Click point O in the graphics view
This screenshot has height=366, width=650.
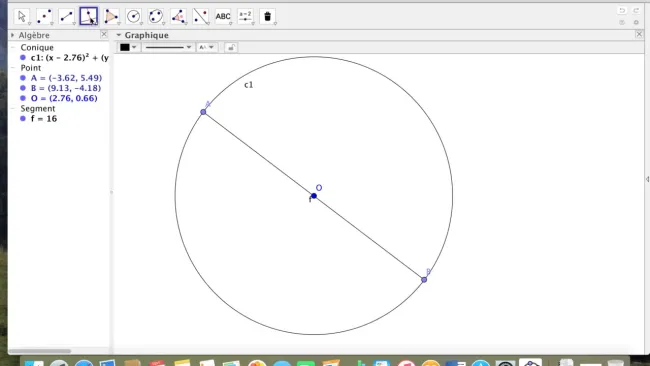314,196
